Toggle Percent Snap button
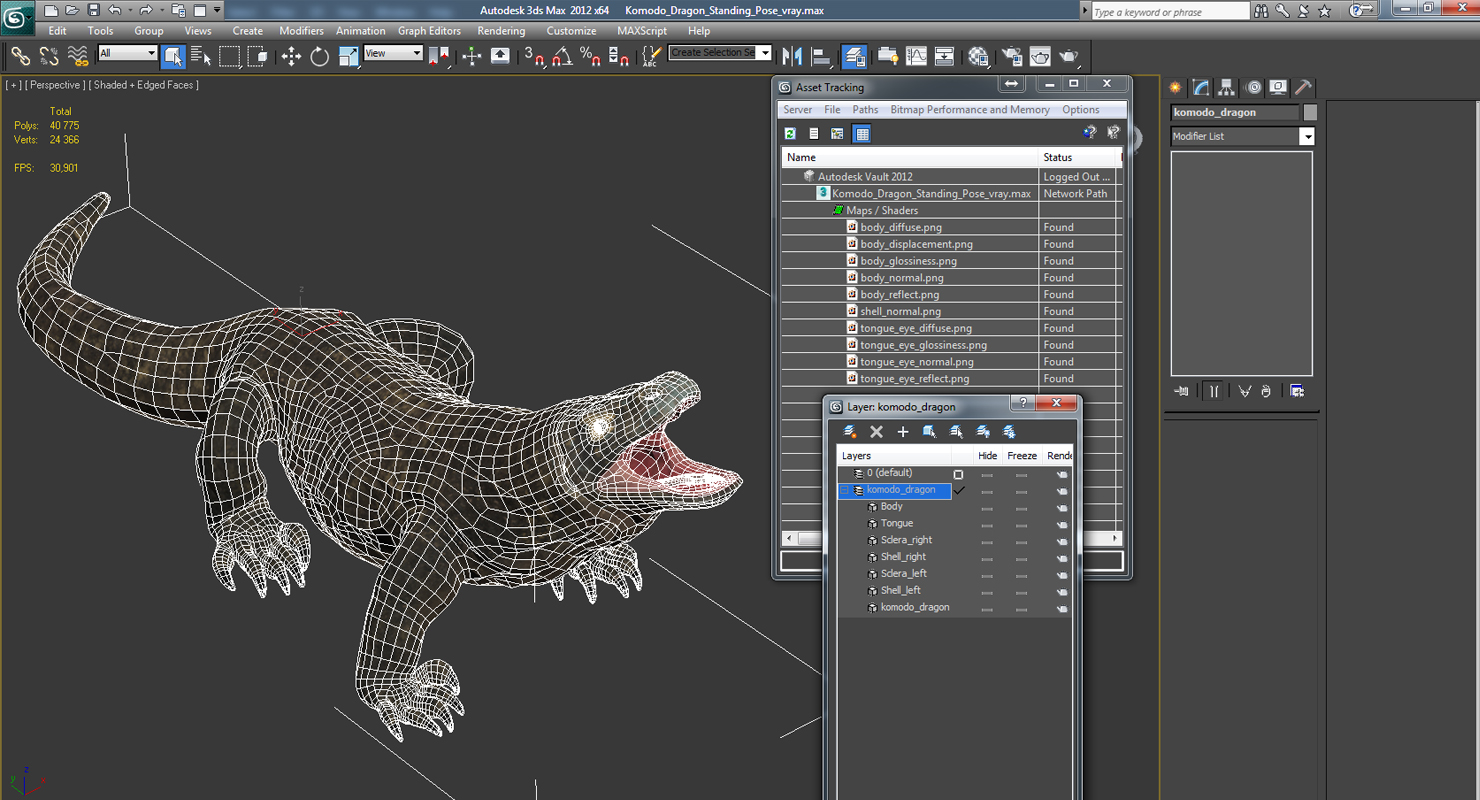This screenshot has height=800, width=1480. (590, 56)
